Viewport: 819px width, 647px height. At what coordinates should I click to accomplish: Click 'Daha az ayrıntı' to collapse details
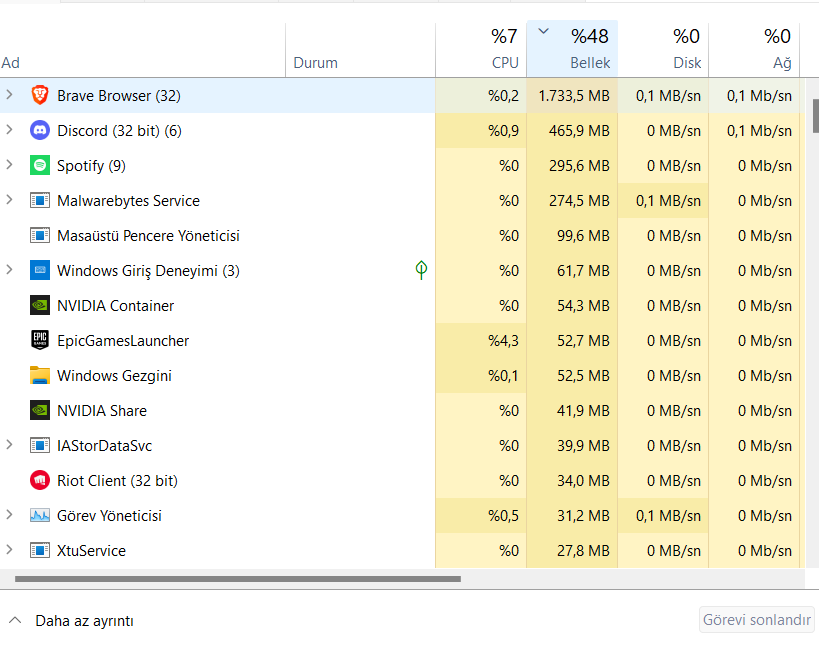pos(84,621)
